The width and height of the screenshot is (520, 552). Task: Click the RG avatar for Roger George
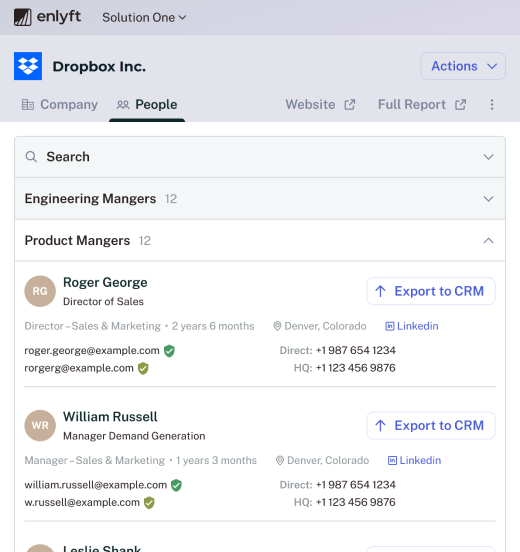pyautogui.click(x=40, y=291)
